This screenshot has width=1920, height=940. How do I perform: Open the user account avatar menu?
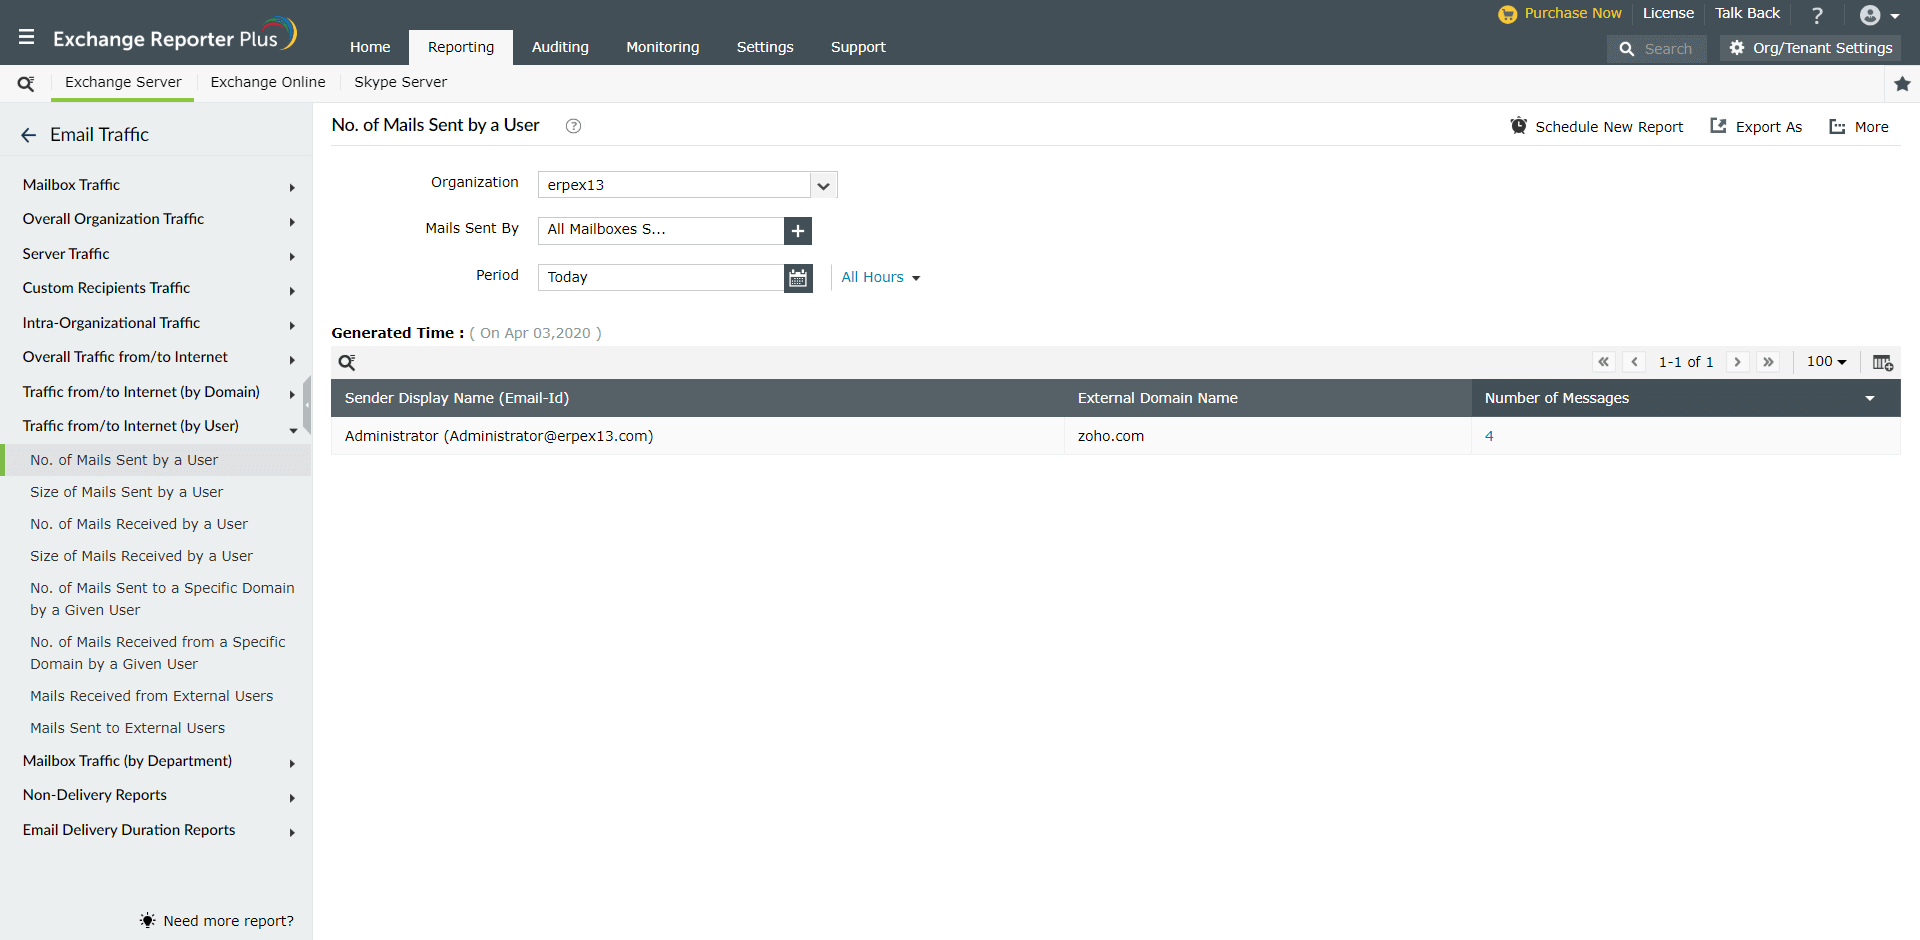[1879, 15]
